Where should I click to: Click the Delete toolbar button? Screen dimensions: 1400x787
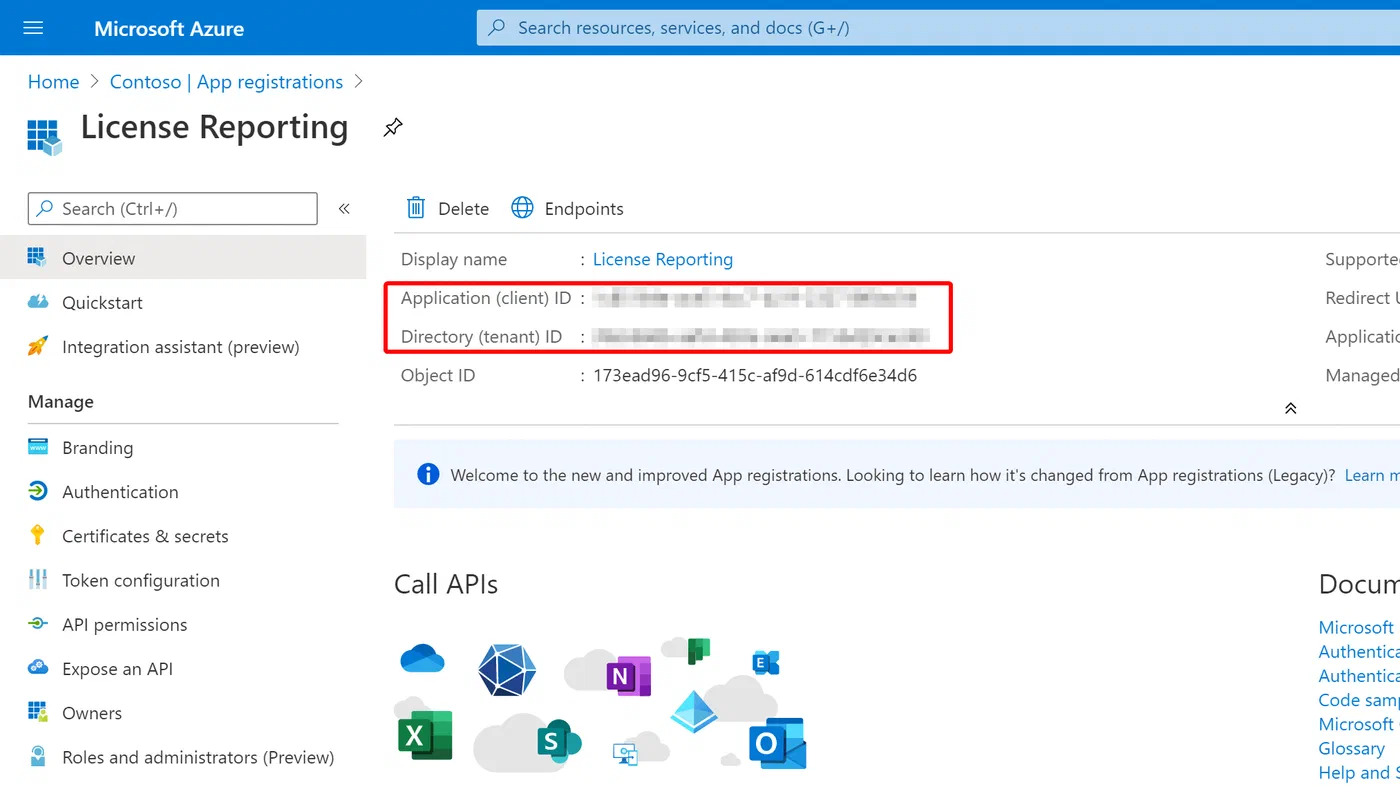pyautogui.click(x=447, y=208)
